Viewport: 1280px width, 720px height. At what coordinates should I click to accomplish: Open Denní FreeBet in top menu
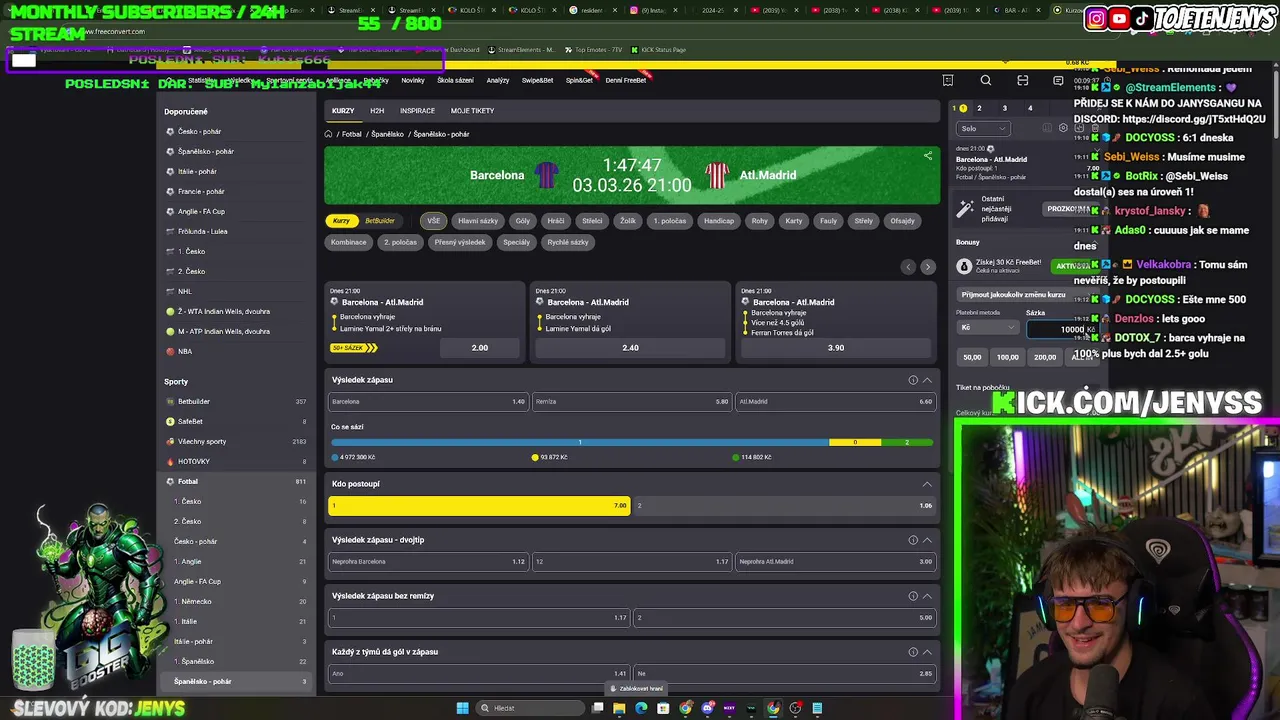point(626,80)
